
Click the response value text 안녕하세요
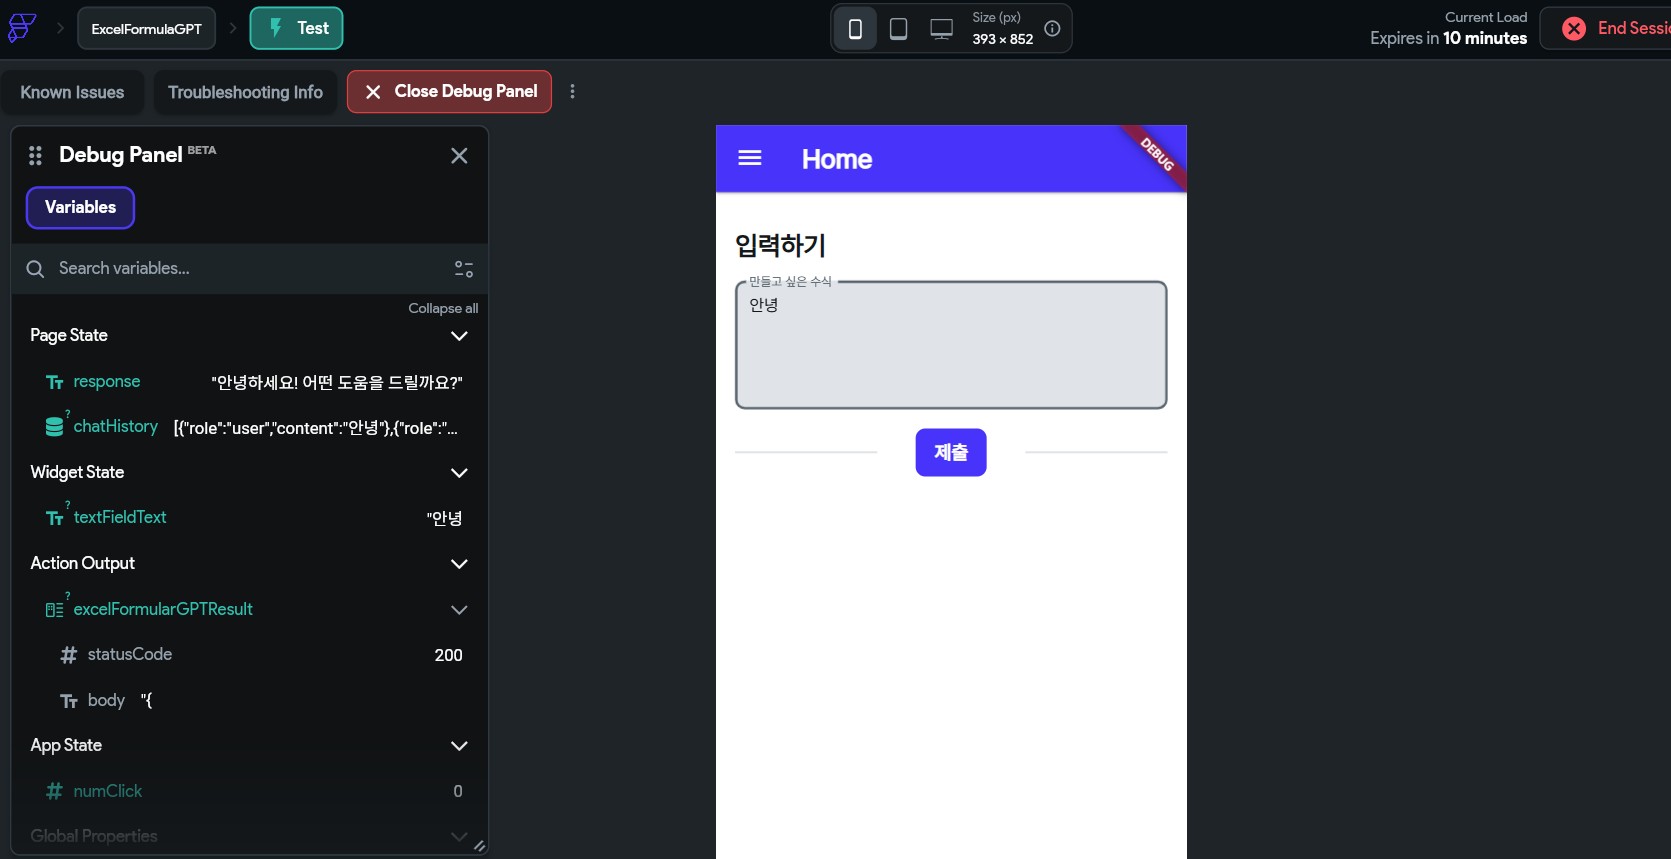coord(337,383)
